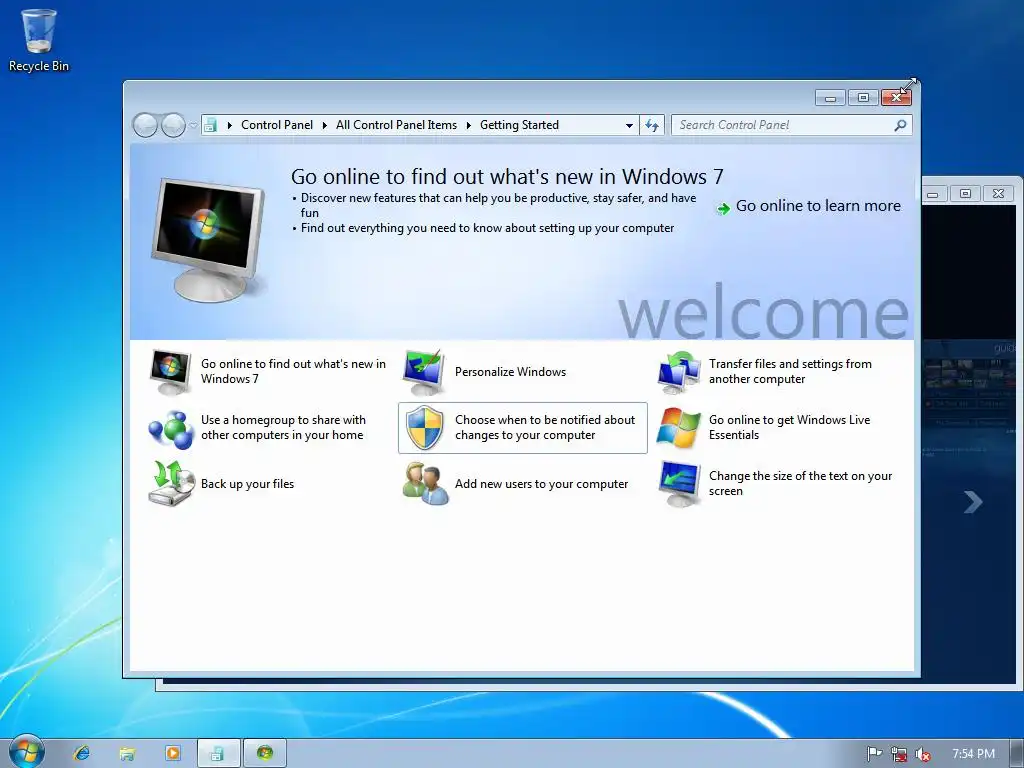Click the Back up your files drive icon
Image resolution: width=1024 pixels, height=768 pixels.
click(171, 483)
